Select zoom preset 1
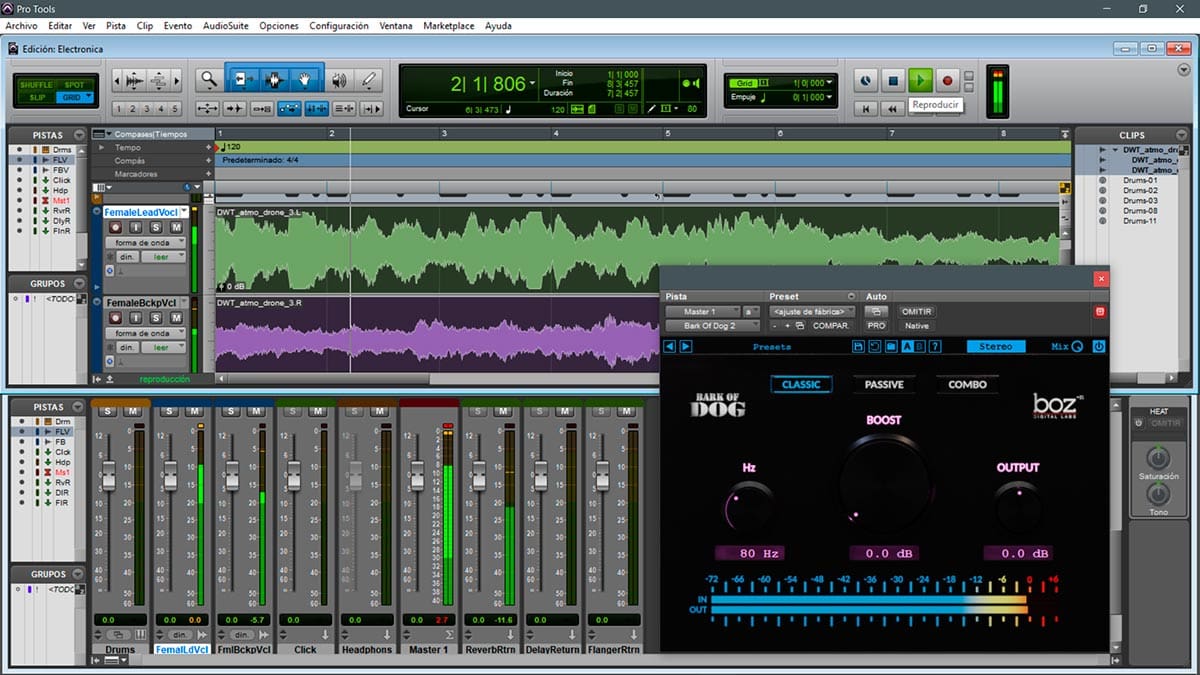The width and height of the screenshot is (1200, 675). 119,109
